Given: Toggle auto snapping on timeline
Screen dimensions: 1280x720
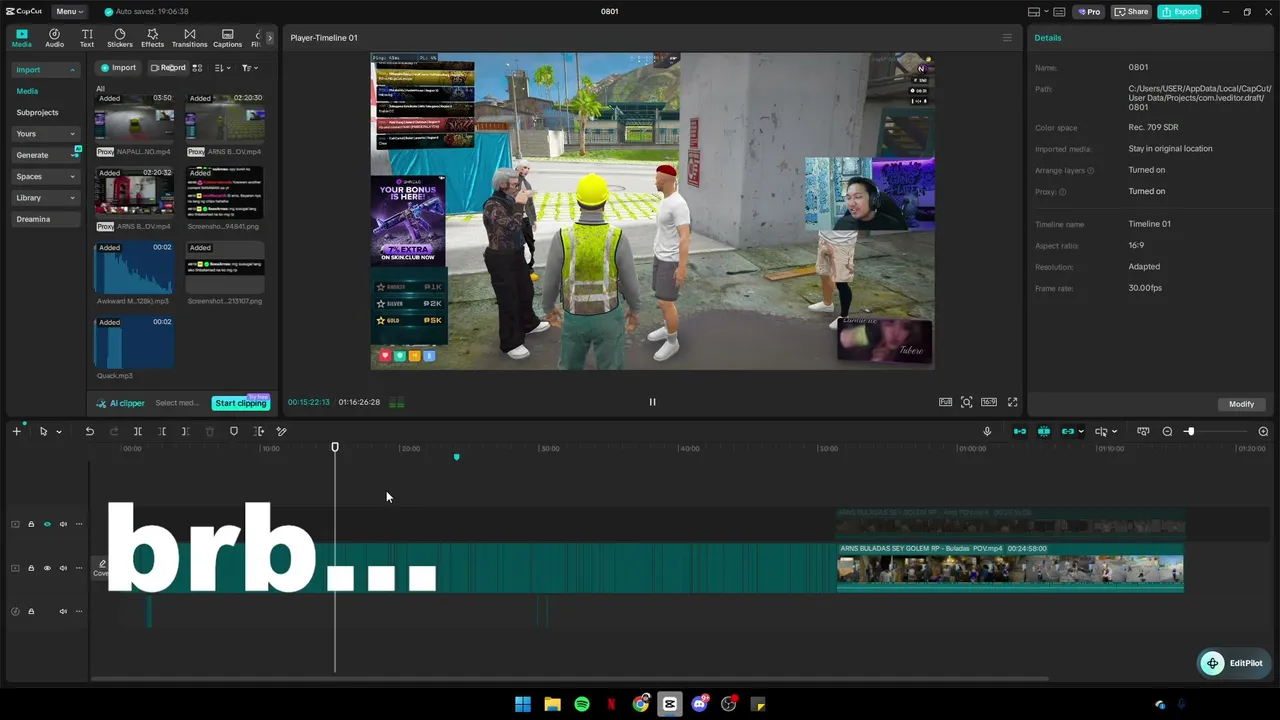Looking at the screenshot, I should tap(1044, 431).
